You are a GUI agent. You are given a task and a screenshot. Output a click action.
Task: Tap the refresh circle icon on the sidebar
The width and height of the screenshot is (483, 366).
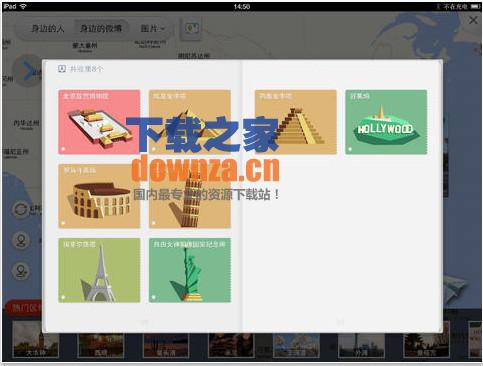pos(21,210)
